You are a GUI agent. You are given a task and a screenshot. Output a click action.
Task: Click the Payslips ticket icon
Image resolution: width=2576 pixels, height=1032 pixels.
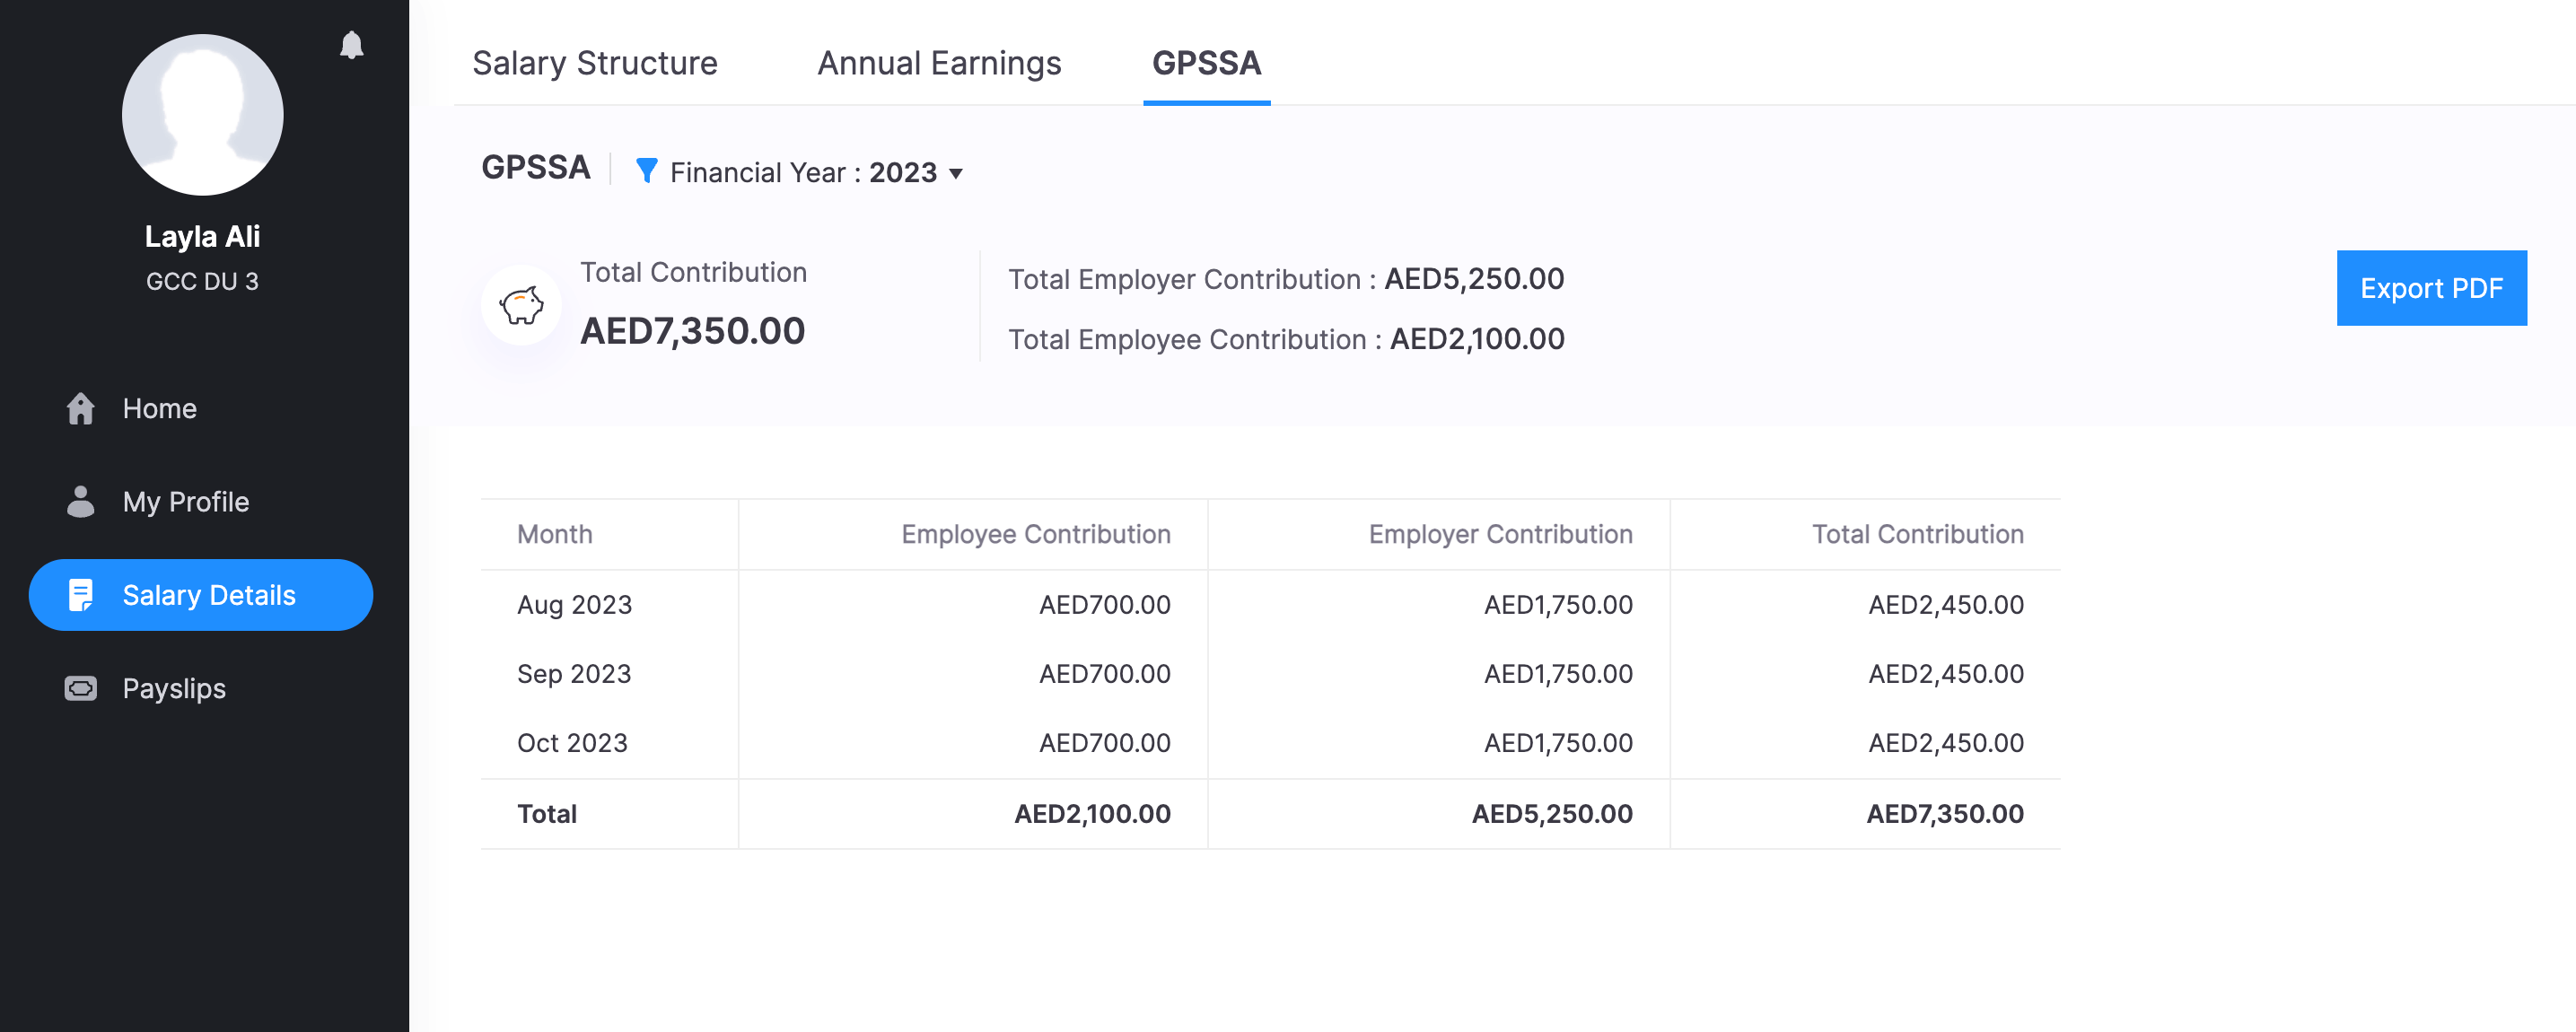point(80,688)
